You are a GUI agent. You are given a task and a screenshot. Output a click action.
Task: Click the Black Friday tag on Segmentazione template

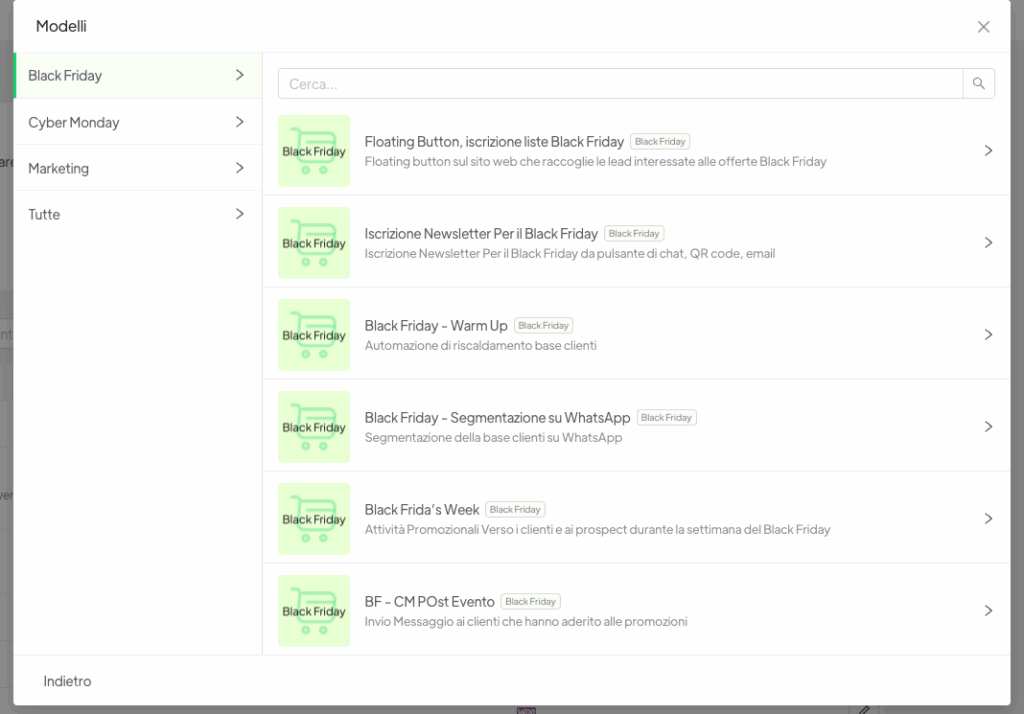pos(666,418)
